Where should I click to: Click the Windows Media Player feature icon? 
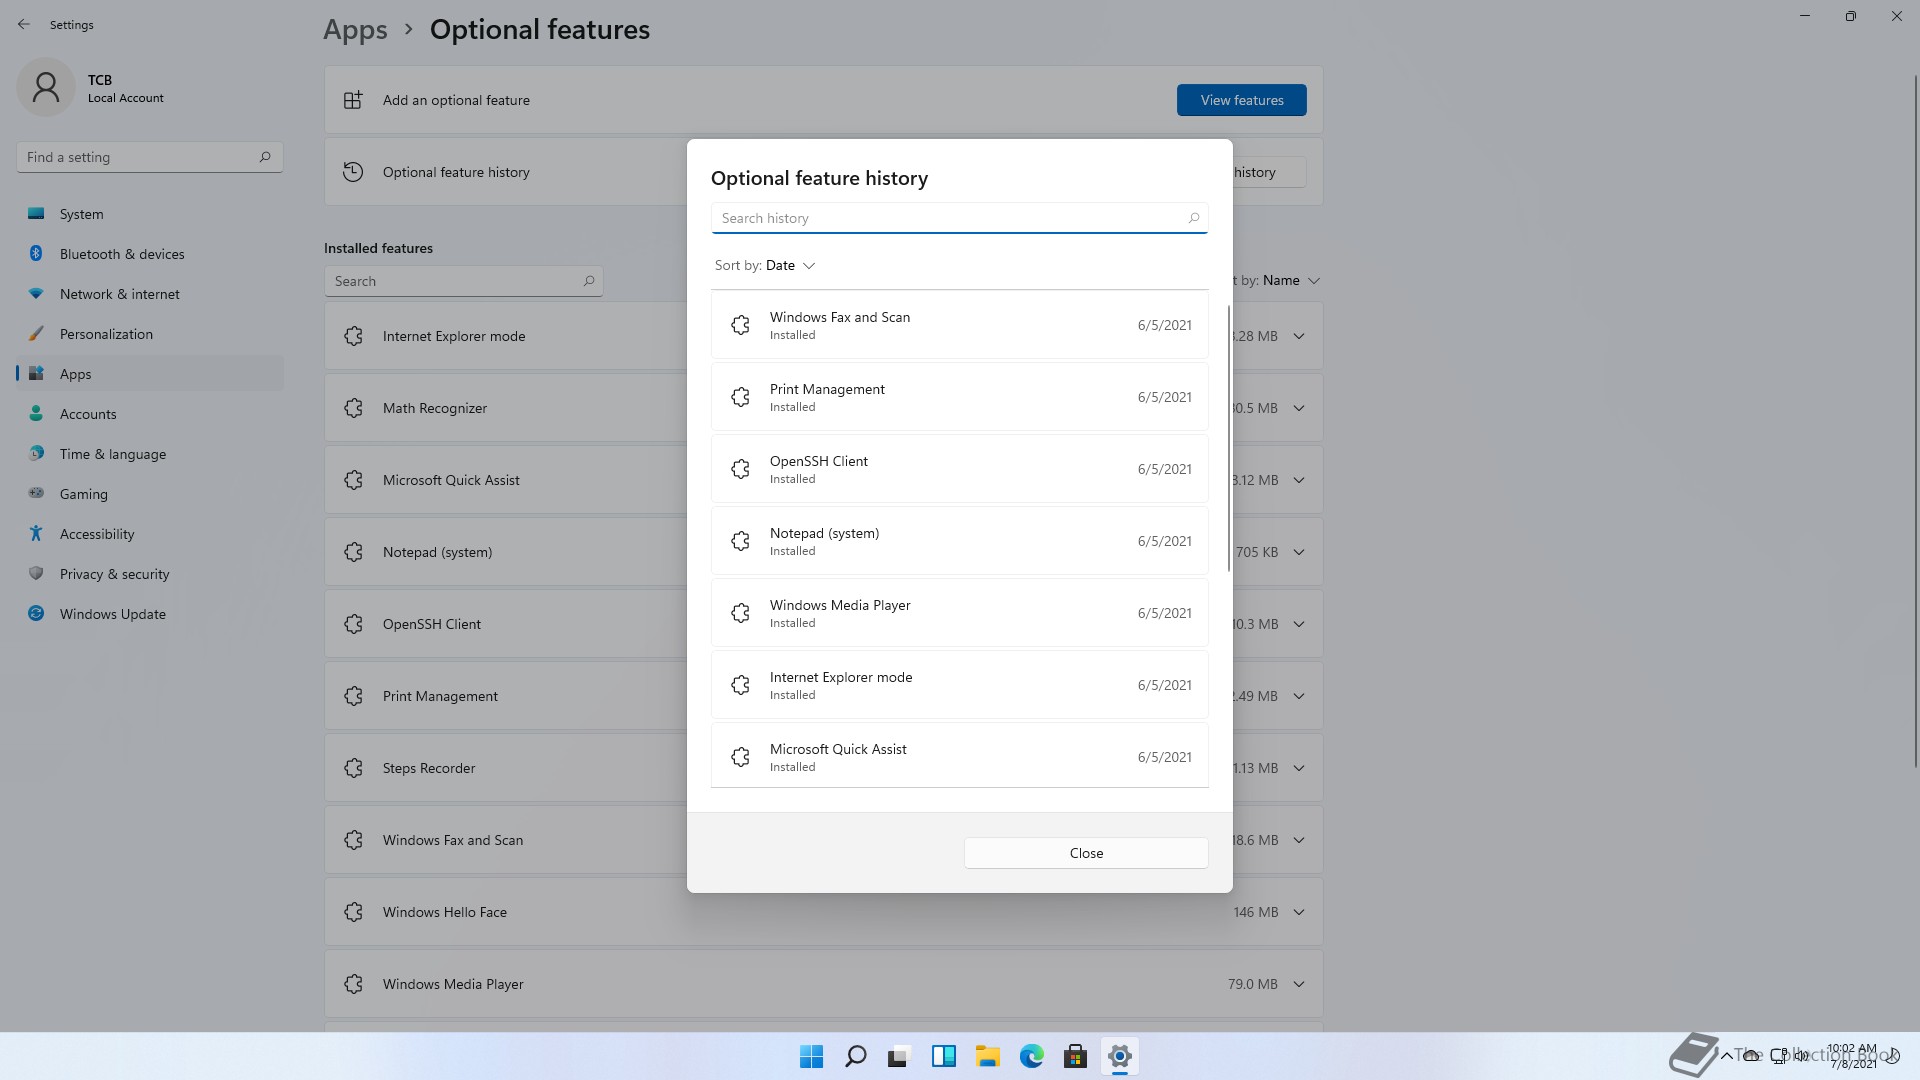point(353,984)
